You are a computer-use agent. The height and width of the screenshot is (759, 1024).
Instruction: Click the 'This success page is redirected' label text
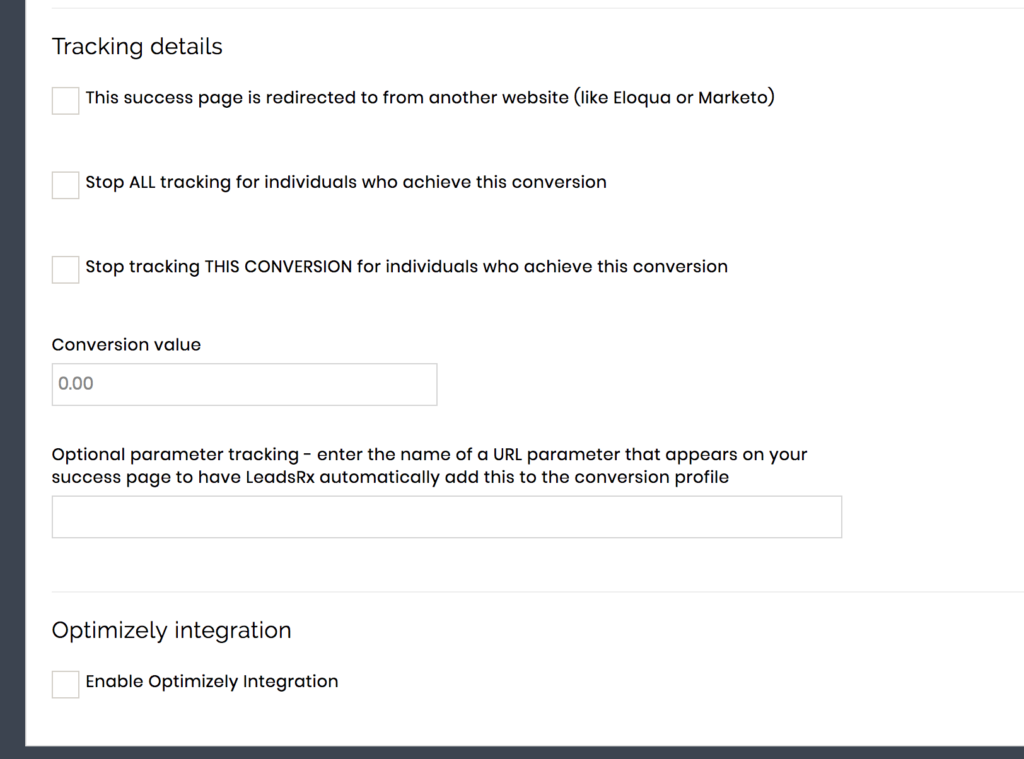pos(327,97)
